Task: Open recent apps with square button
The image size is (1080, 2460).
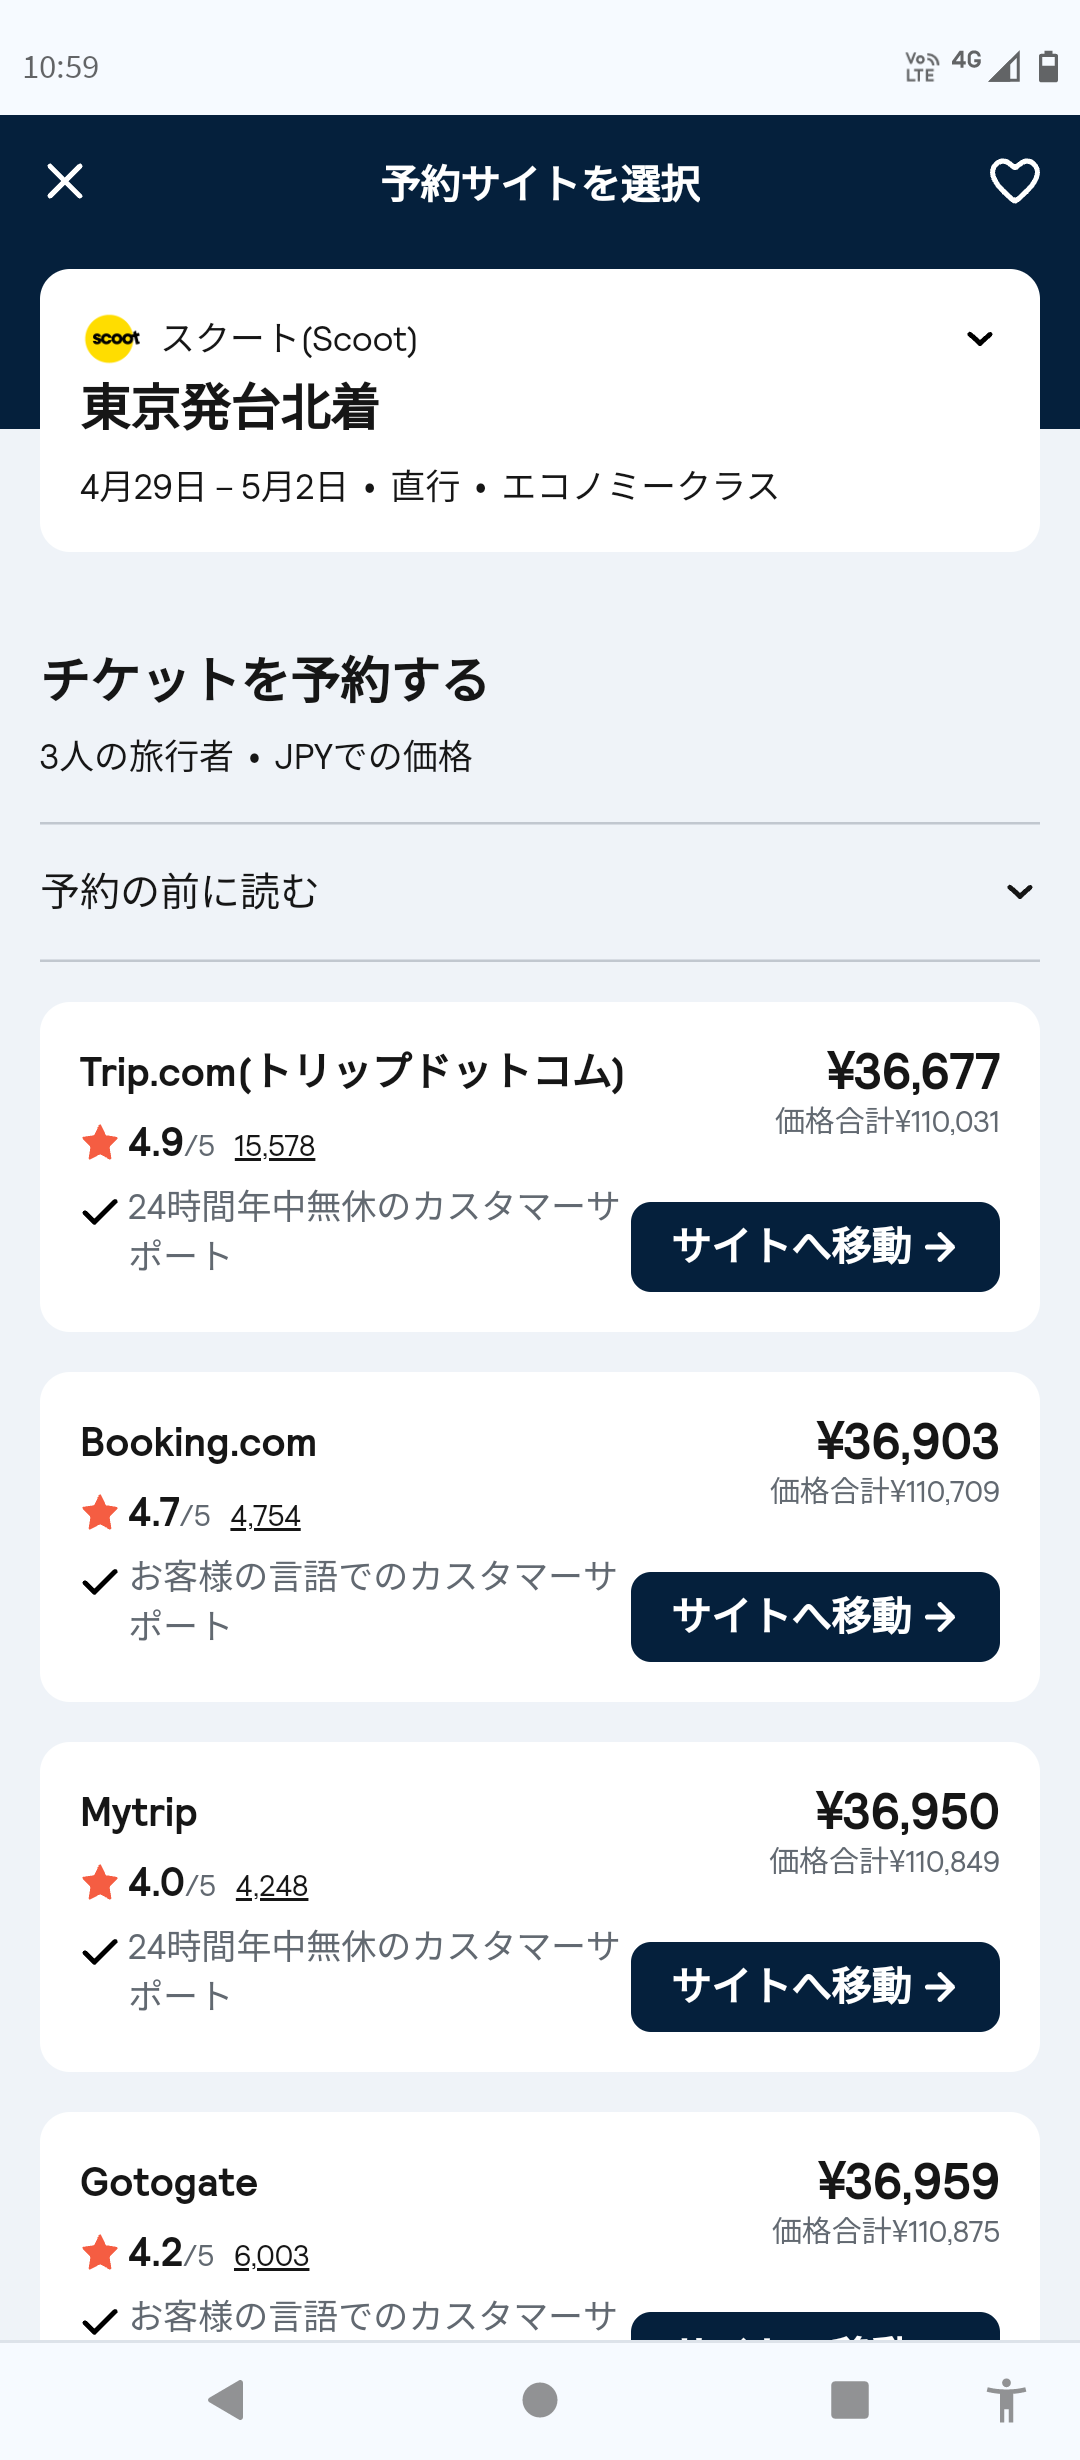Action: 849,2399
